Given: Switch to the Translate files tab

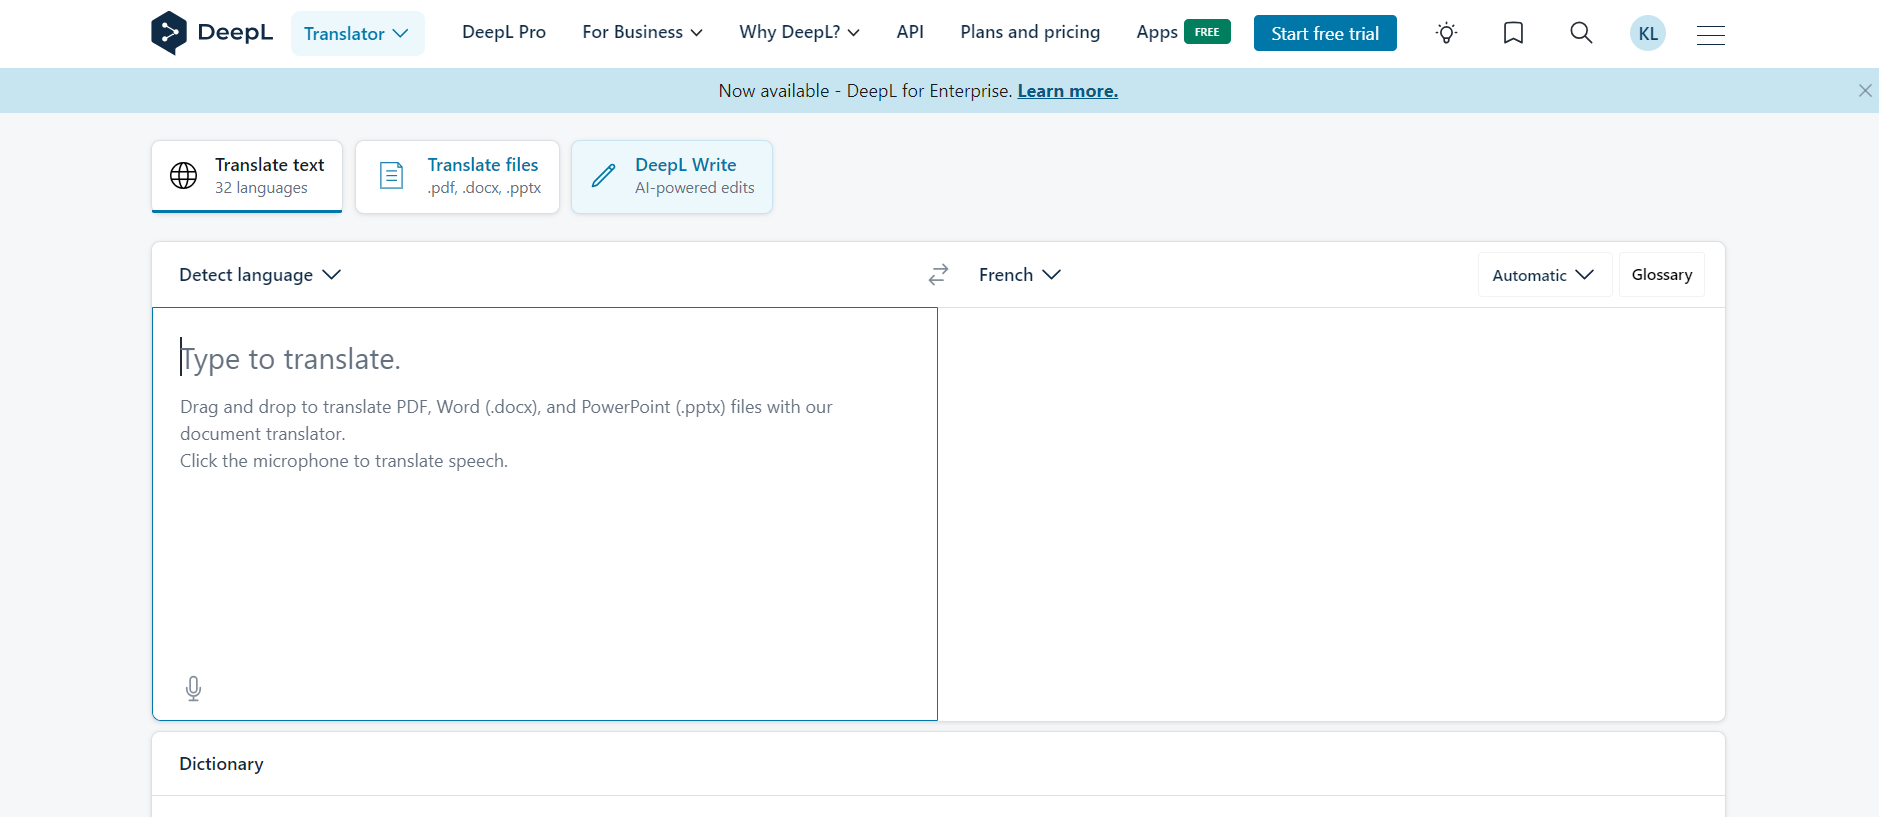Looking at the screenshot, I should click(457, 176).
